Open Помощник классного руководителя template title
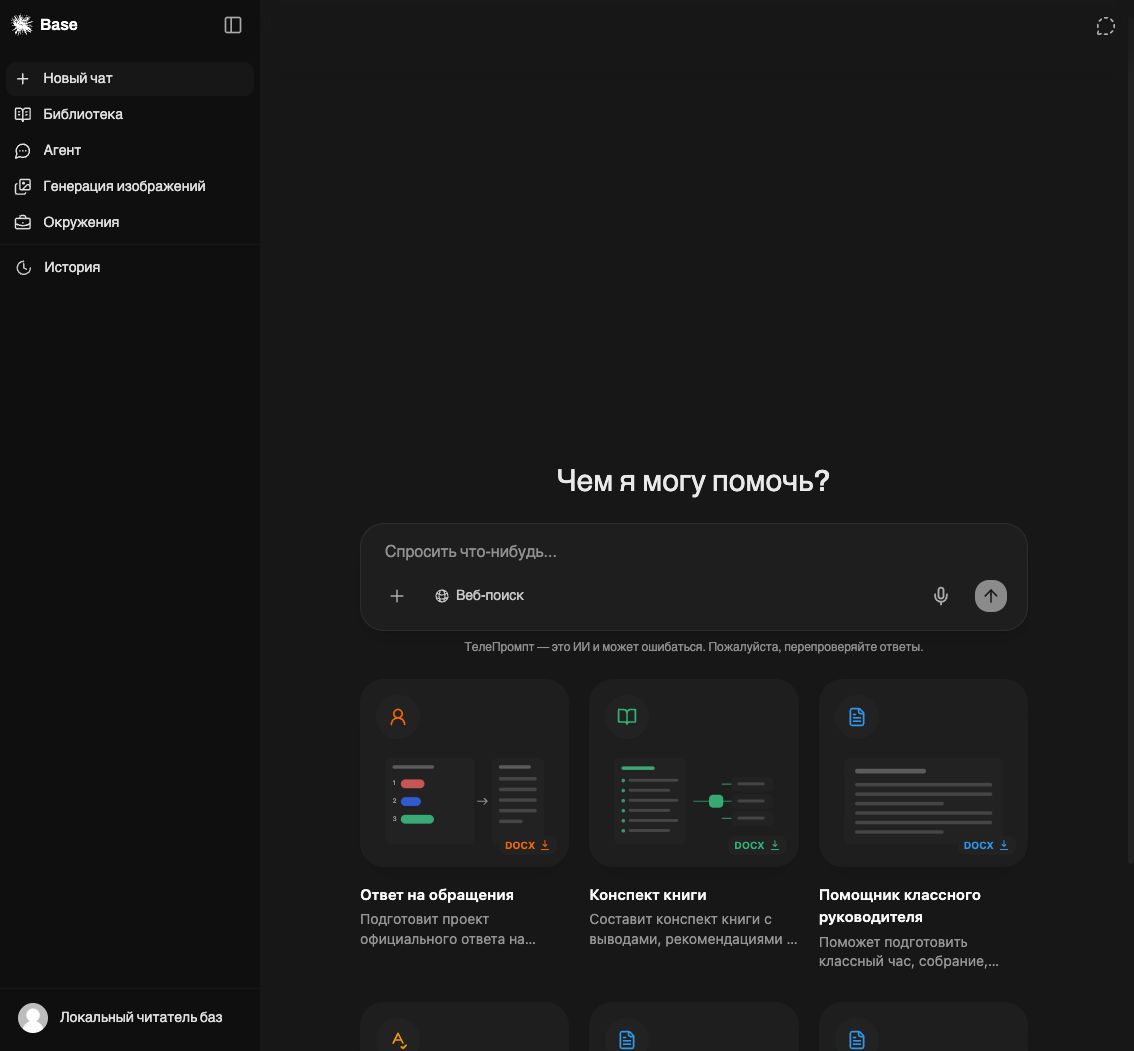The height and width of the screenshot is (1051, 1134). pyautogui.click(x=900, y=906)
